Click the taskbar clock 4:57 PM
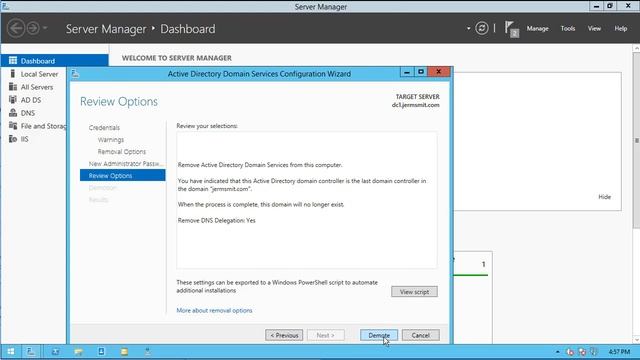 619,351
